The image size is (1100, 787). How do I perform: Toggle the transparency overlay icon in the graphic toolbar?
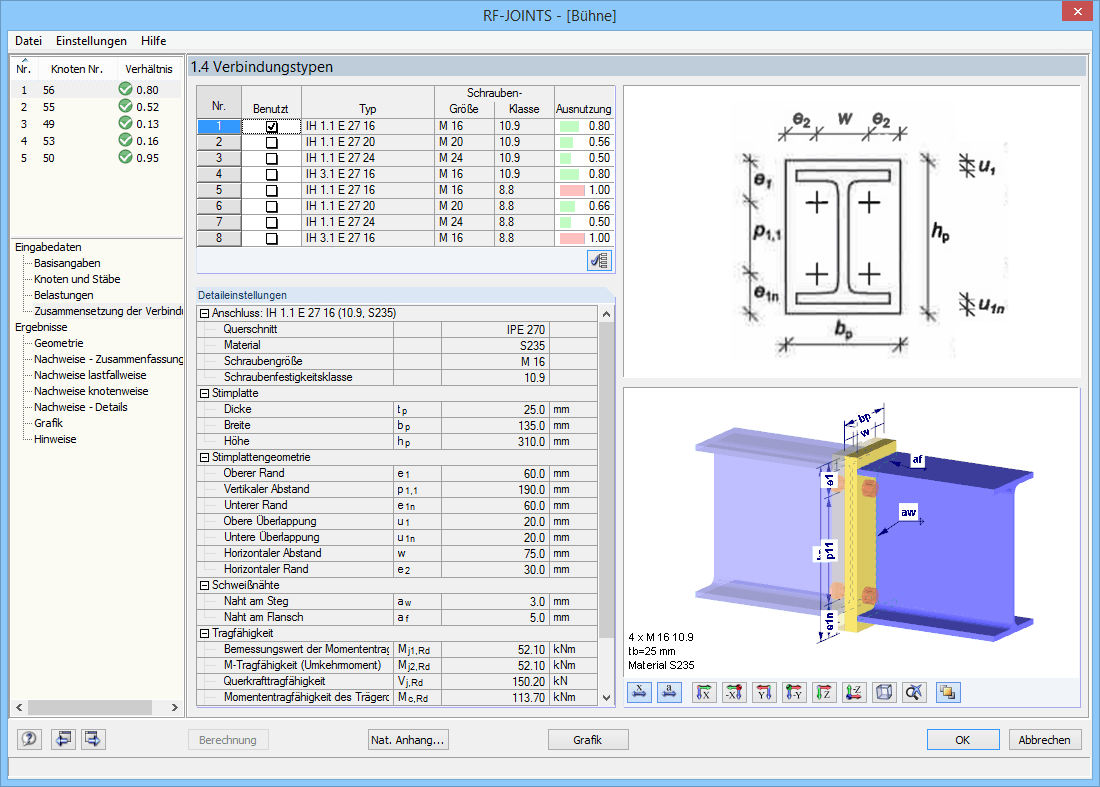pos(948,692)
